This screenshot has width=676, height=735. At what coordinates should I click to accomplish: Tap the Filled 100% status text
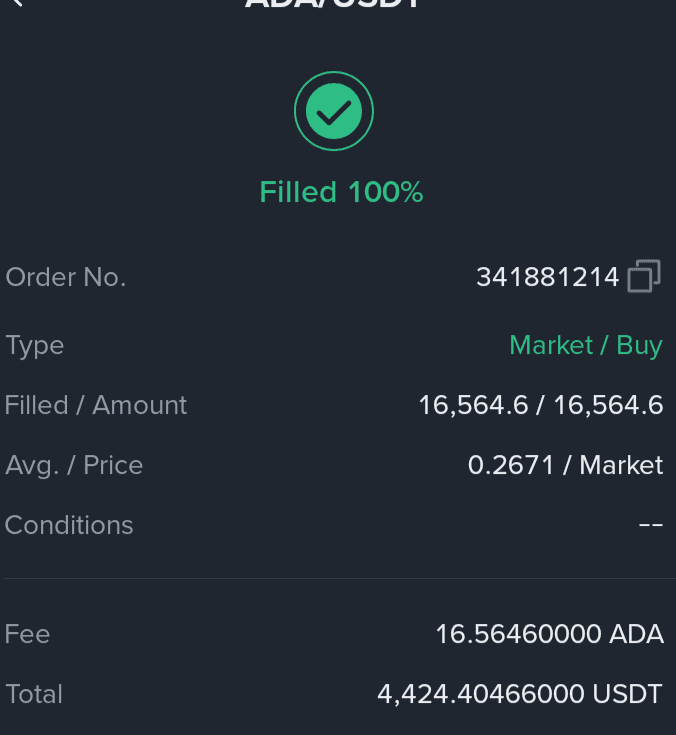341,192
